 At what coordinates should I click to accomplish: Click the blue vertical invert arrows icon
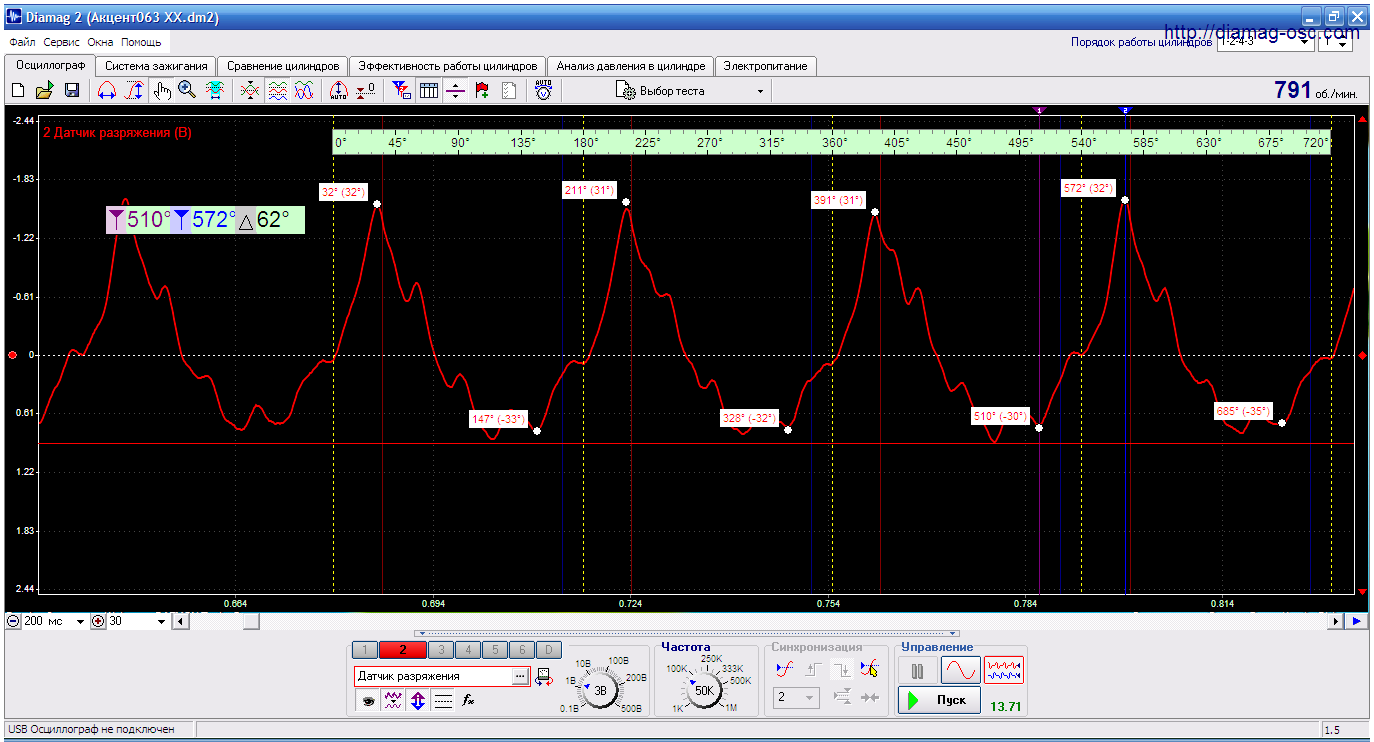pos(418,701)
